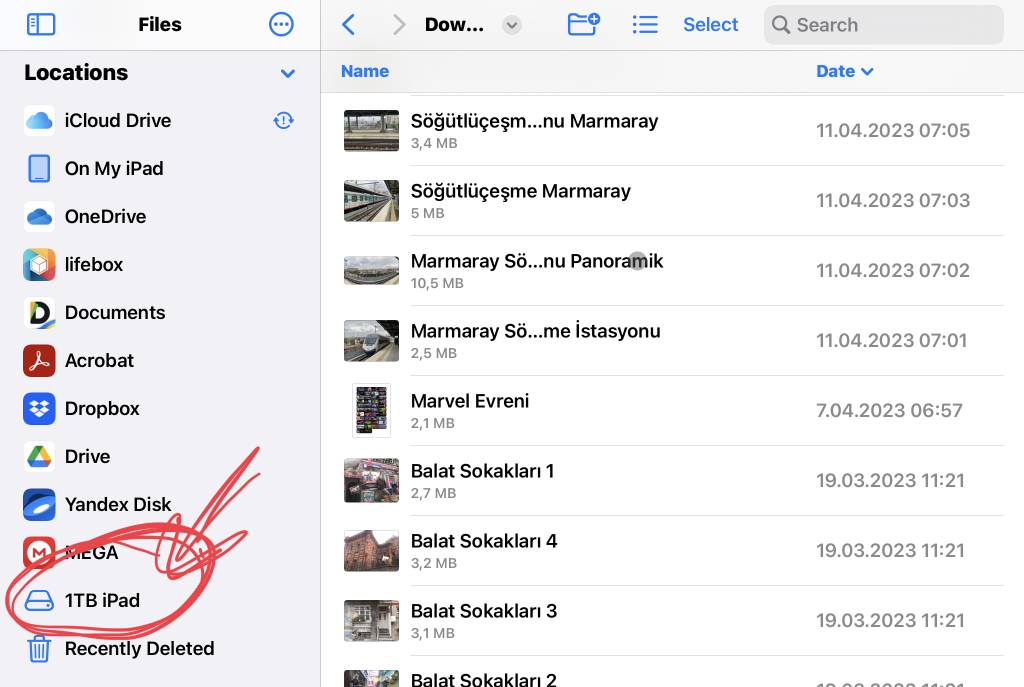Go back using the left arrow
1024x687 pixels.
[x=348, y=25]
